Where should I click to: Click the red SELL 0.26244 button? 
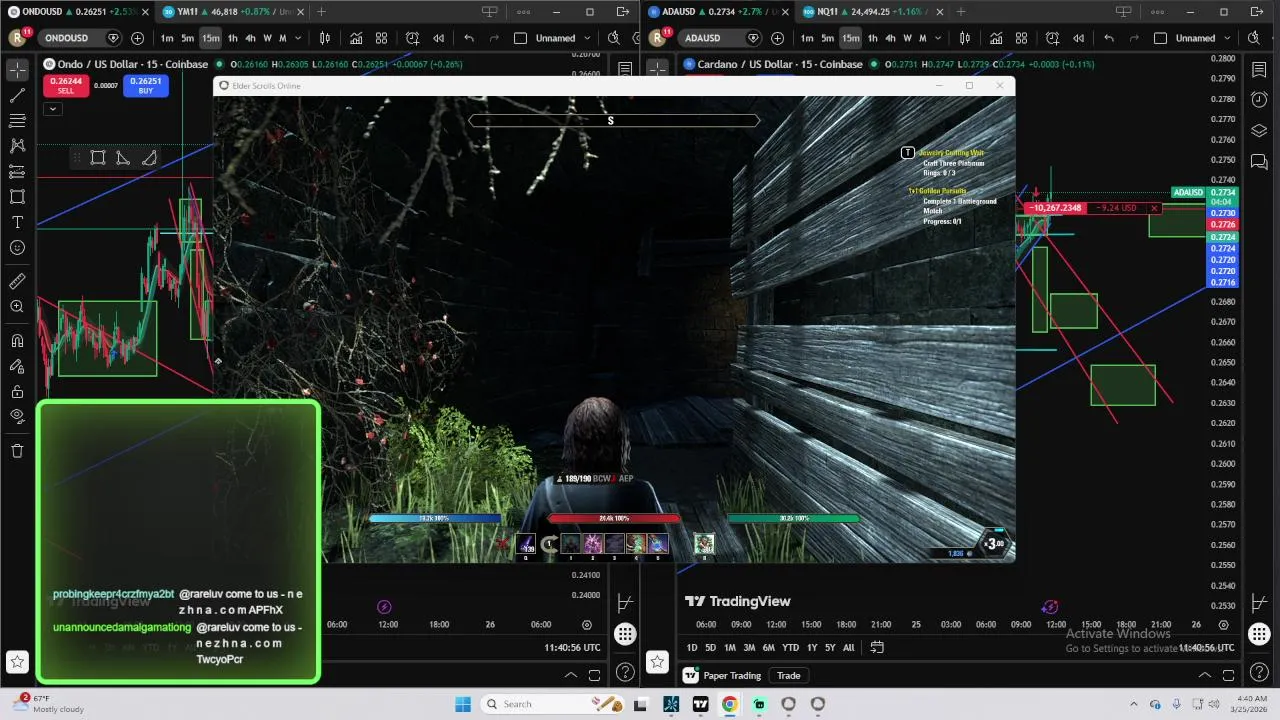65,86
